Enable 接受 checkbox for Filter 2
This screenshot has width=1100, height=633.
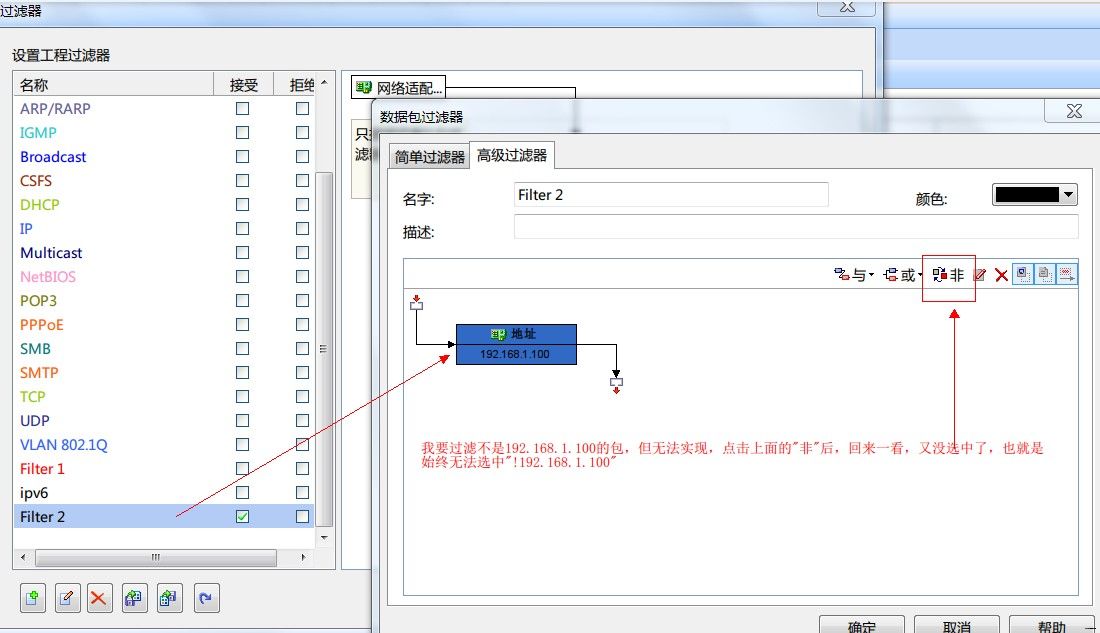[x=242, y=517]
